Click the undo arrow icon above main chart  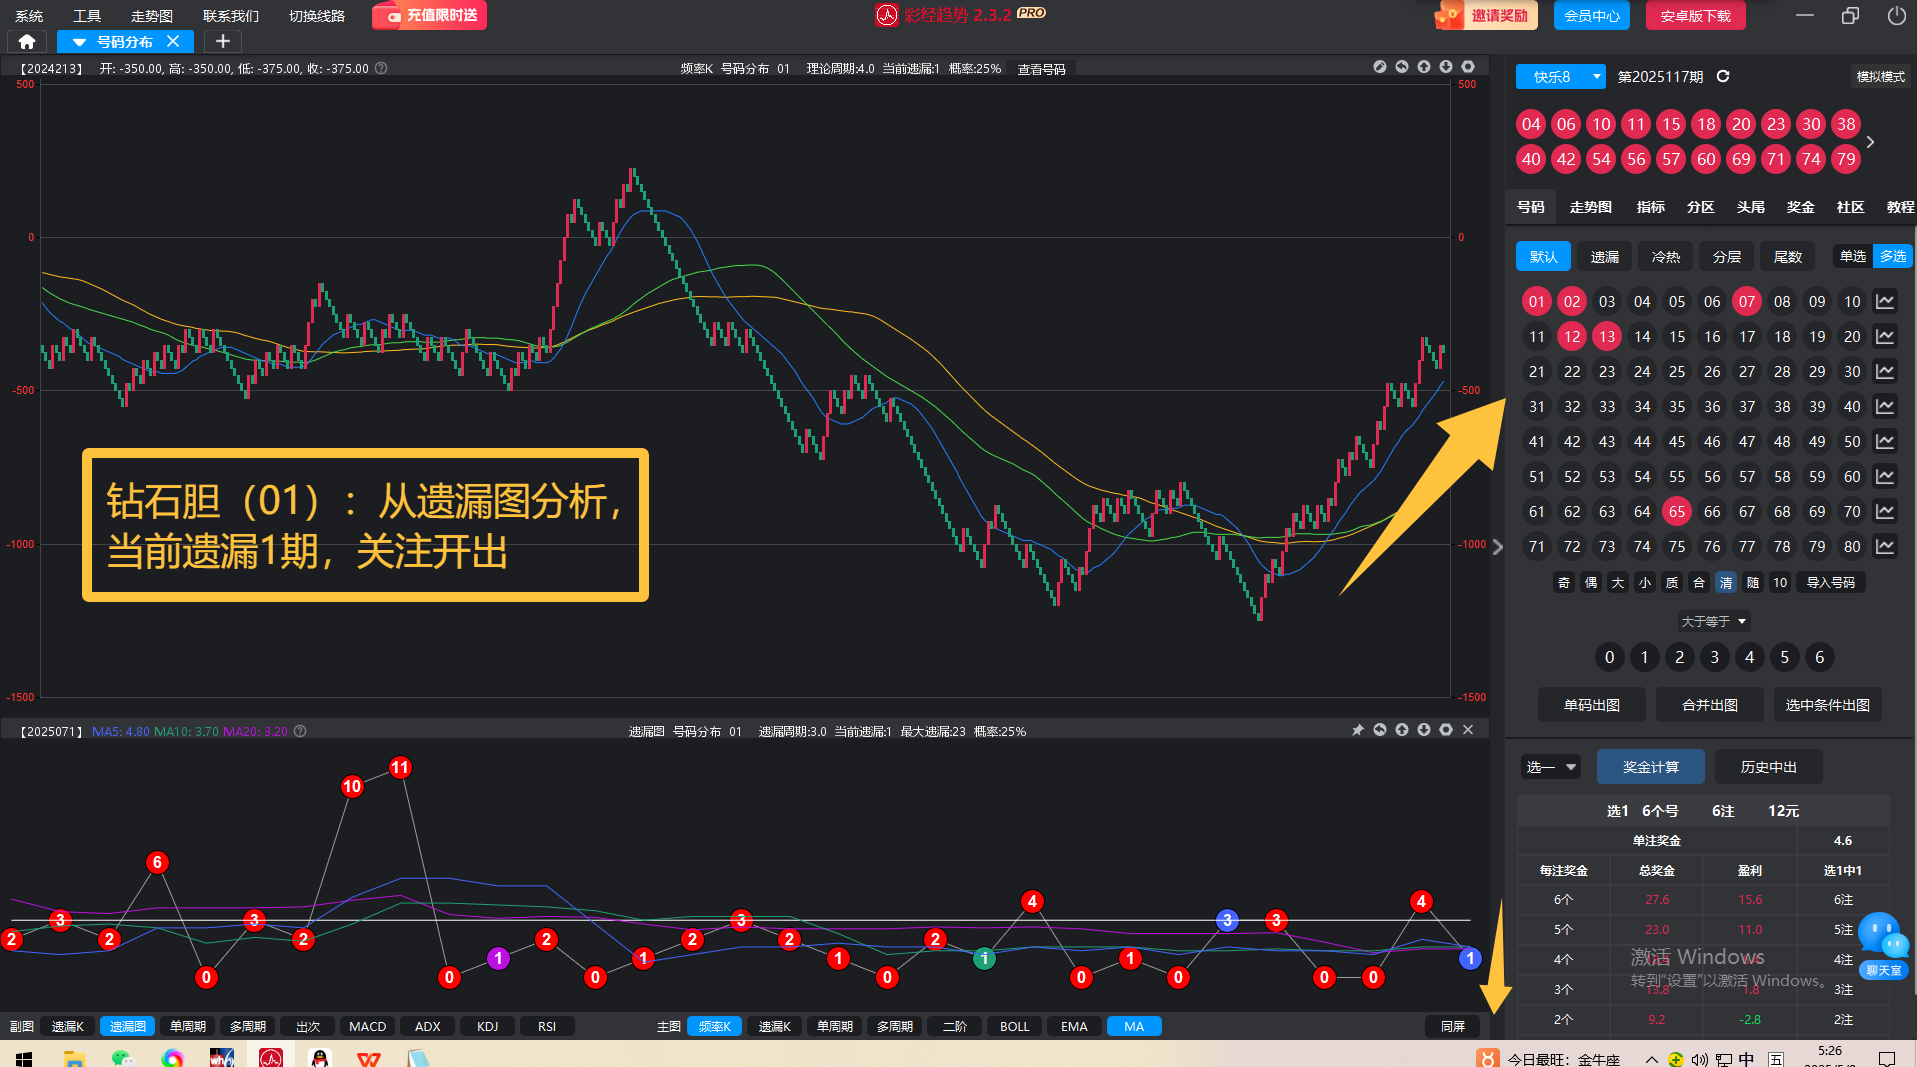1402,67
